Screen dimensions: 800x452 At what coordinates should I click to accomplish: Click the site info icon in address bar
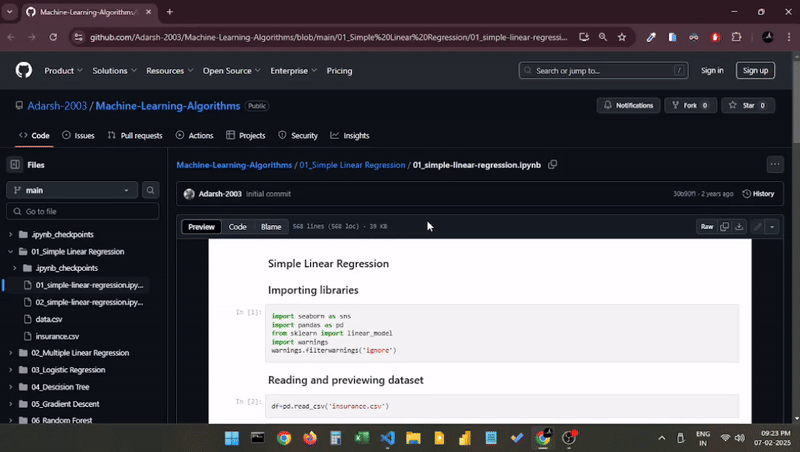[x=78, y=37]
